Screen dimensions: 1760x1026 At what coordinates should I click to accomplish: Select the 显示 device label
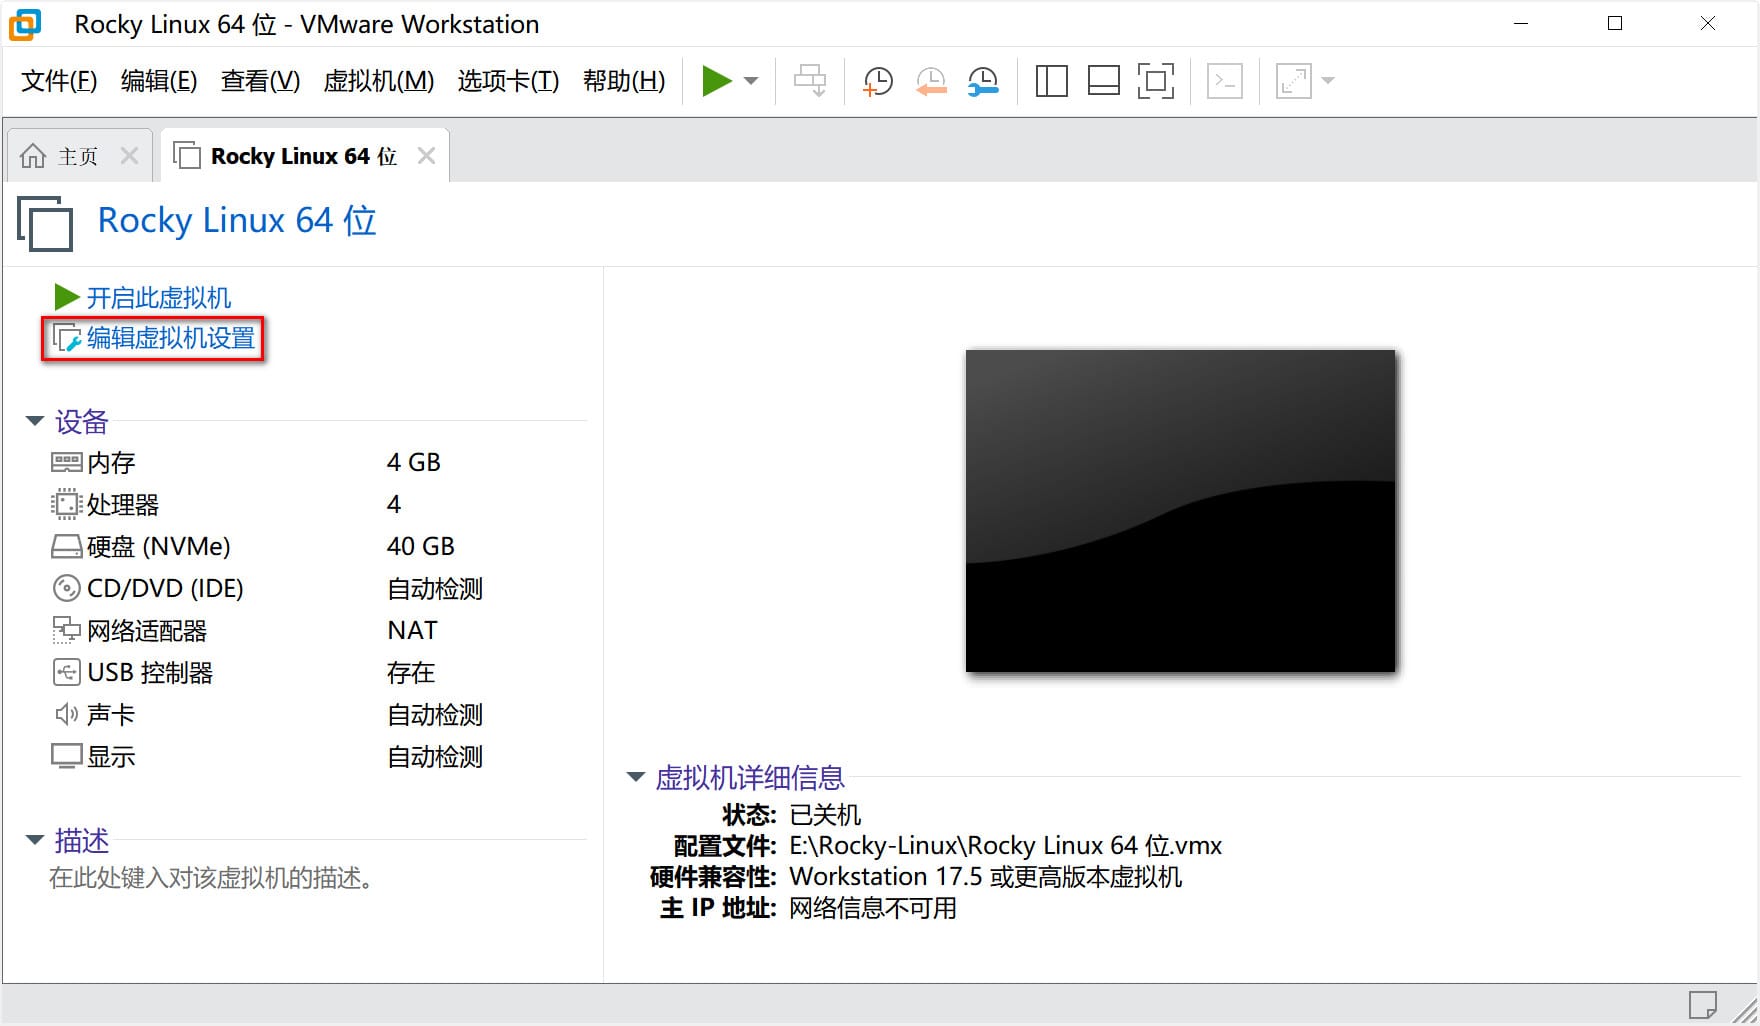click(111, 756)
